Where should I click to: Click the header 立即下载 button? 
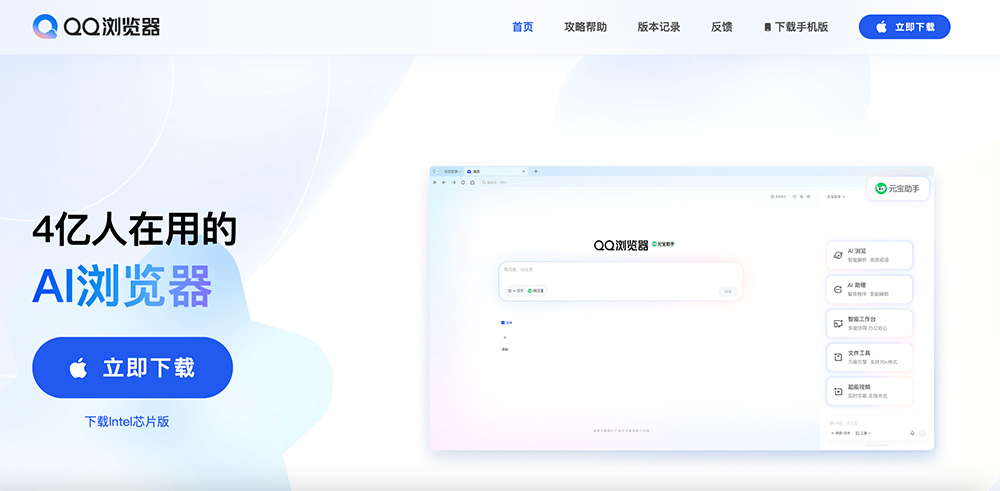[904, 27]
